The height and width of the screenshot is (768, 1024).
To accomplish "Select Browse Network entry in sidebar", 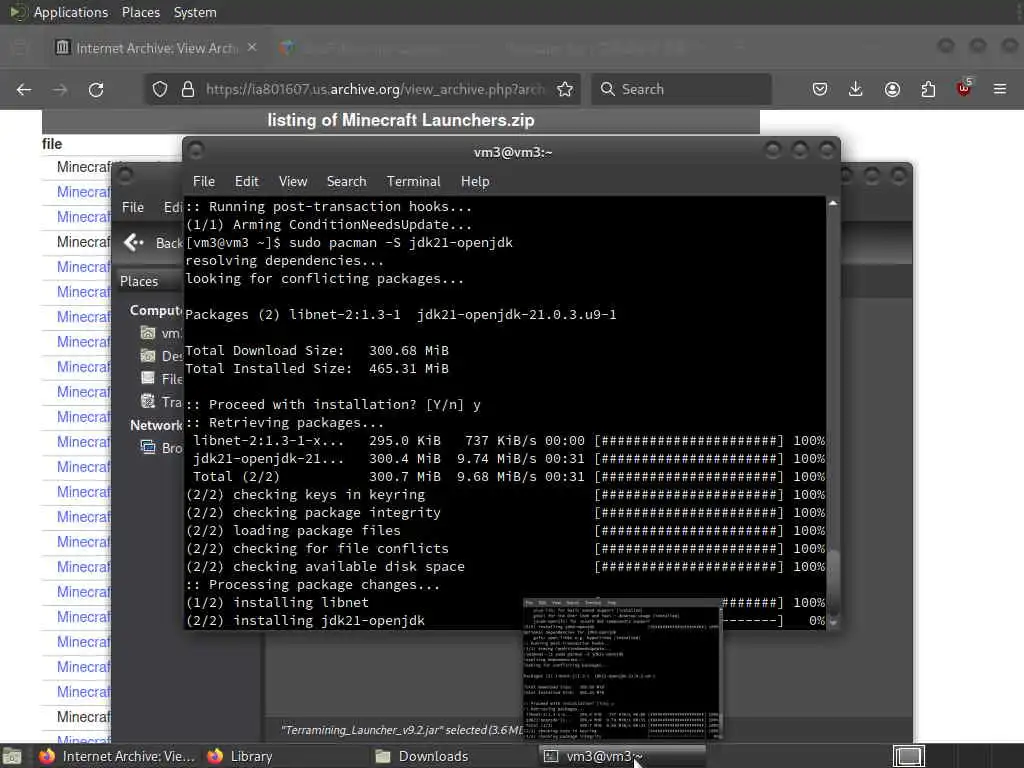I will (x=161, y=448).
